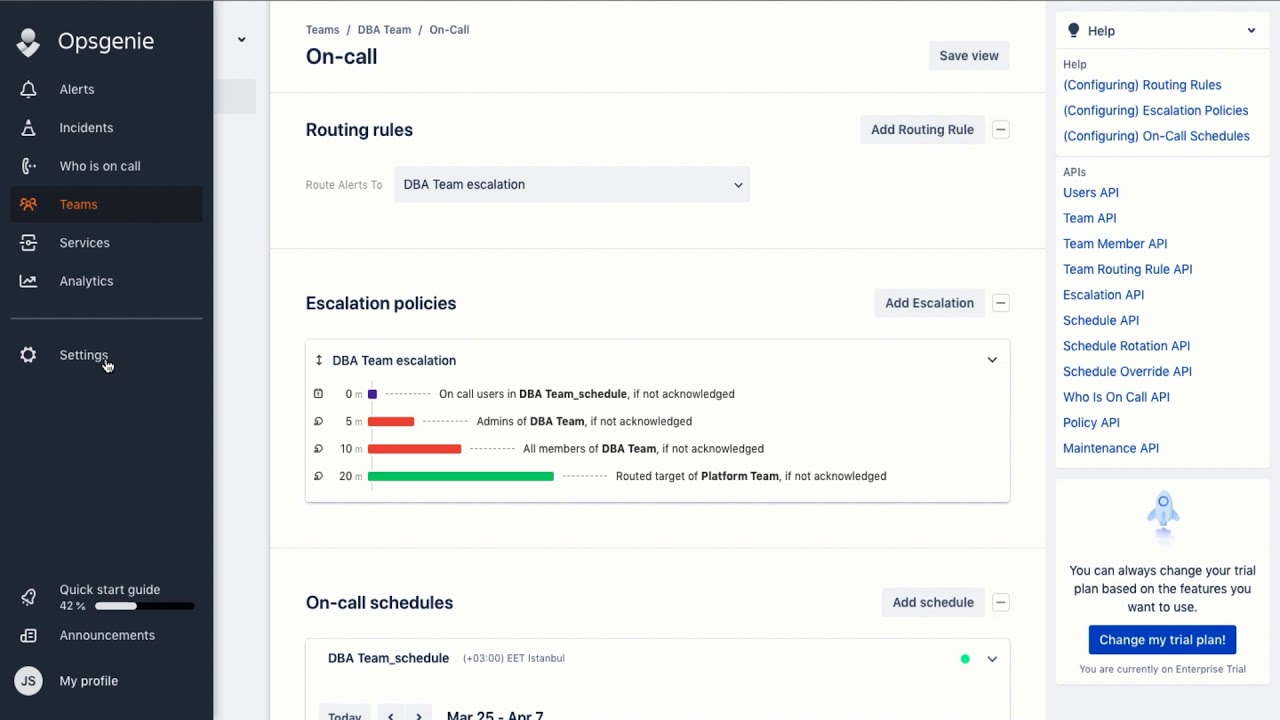
Task: Go to next schedule period arrow
Action: pos(419,716)
